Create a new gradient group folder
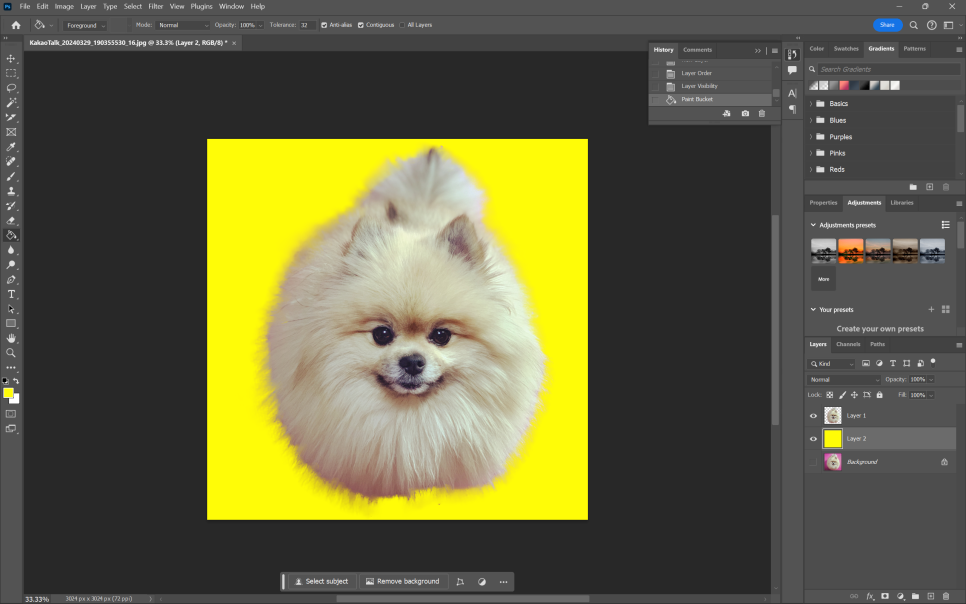This screenshot has height=604, width=966. click(x=913, y=187)
